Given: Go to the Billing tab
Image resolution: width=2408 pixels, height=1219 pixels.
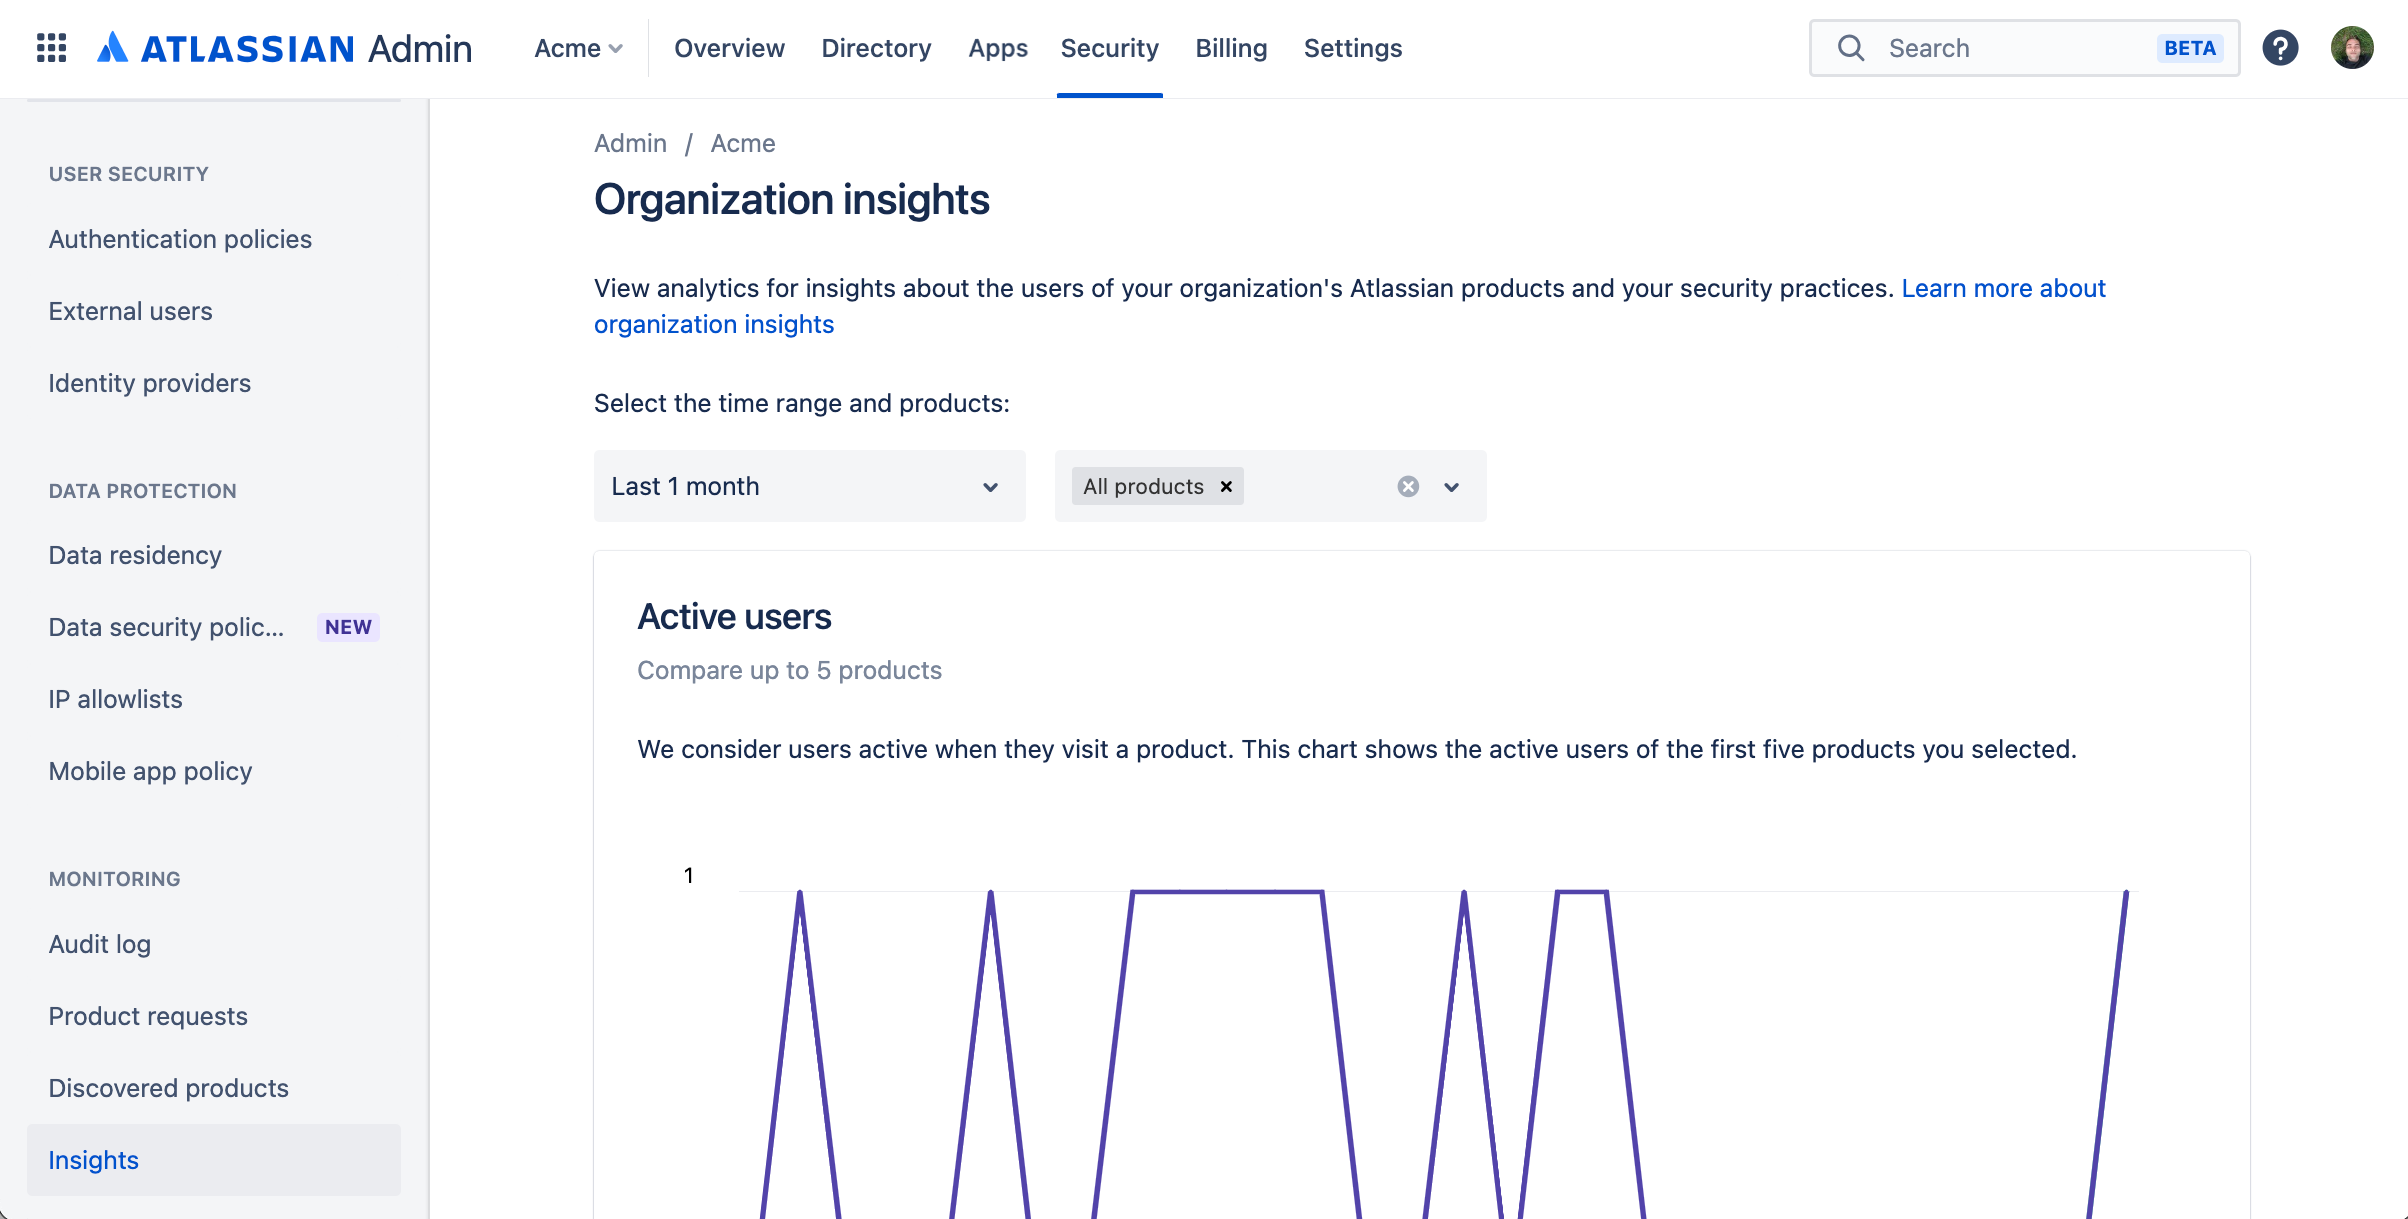Looking at the screenshot, I should 1231,48.
